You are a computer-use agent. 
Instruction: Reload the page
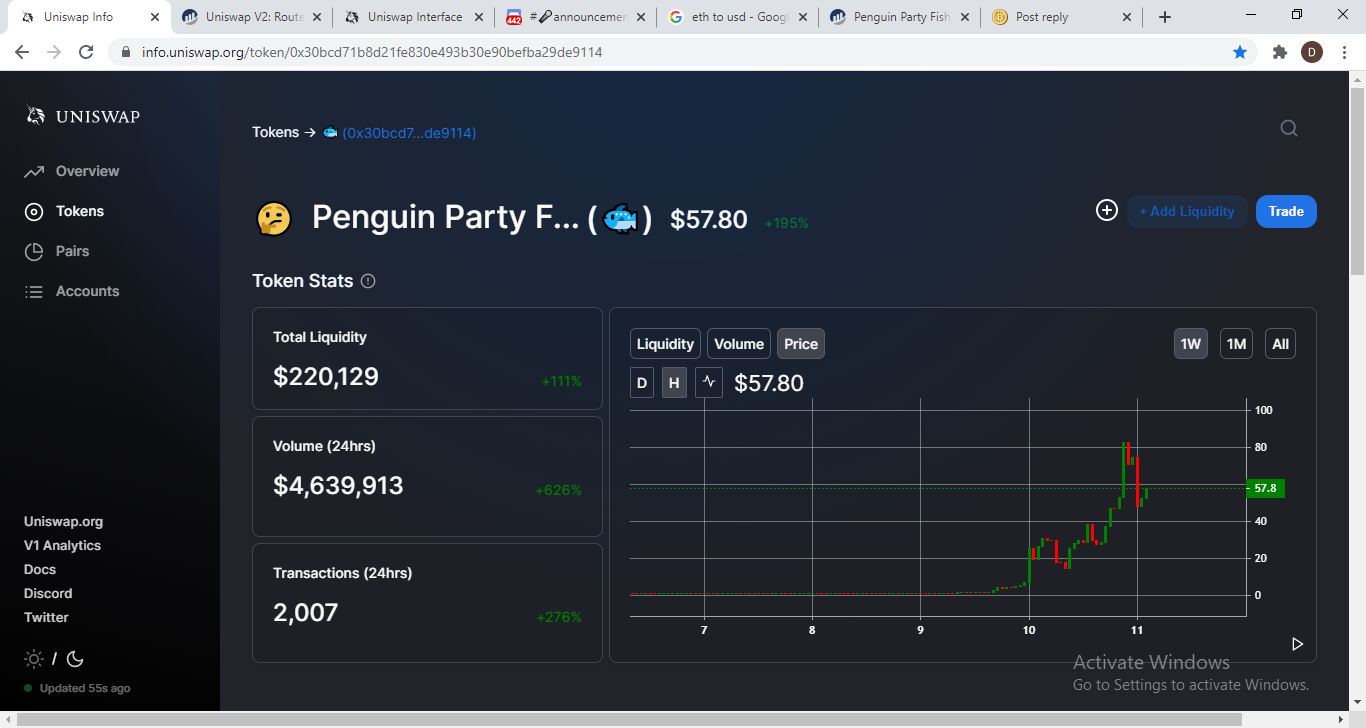(86, 52)
